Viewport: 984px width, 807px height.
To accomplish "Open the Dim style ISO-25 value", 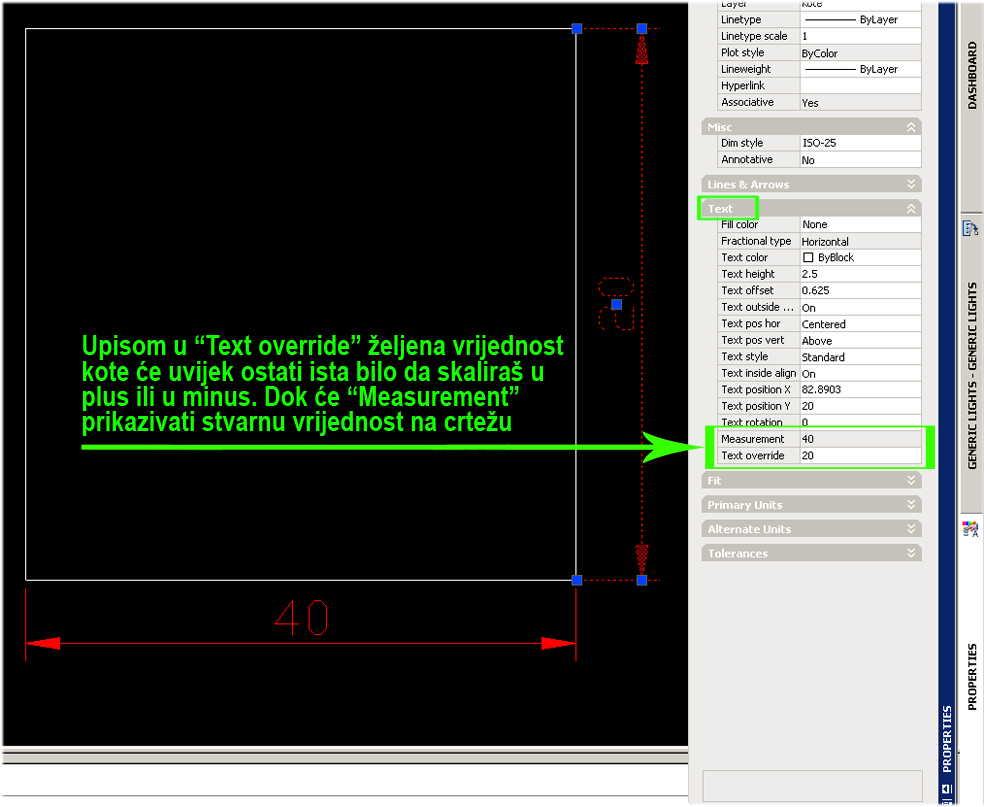I will click(860, 143).
